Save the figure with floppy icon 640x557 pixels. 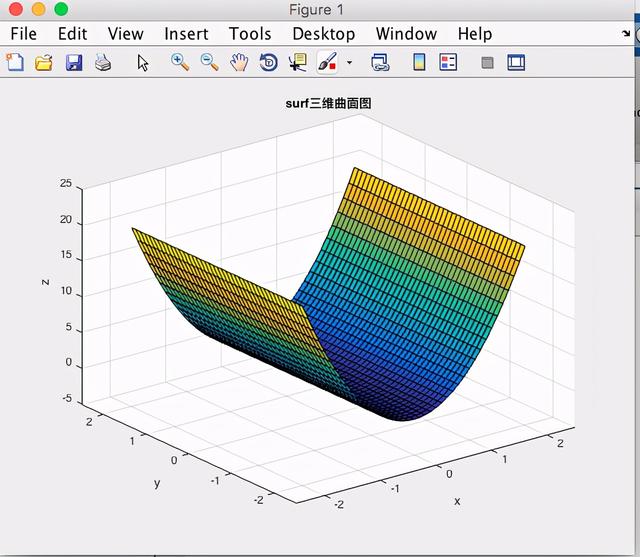coord(74,63)
